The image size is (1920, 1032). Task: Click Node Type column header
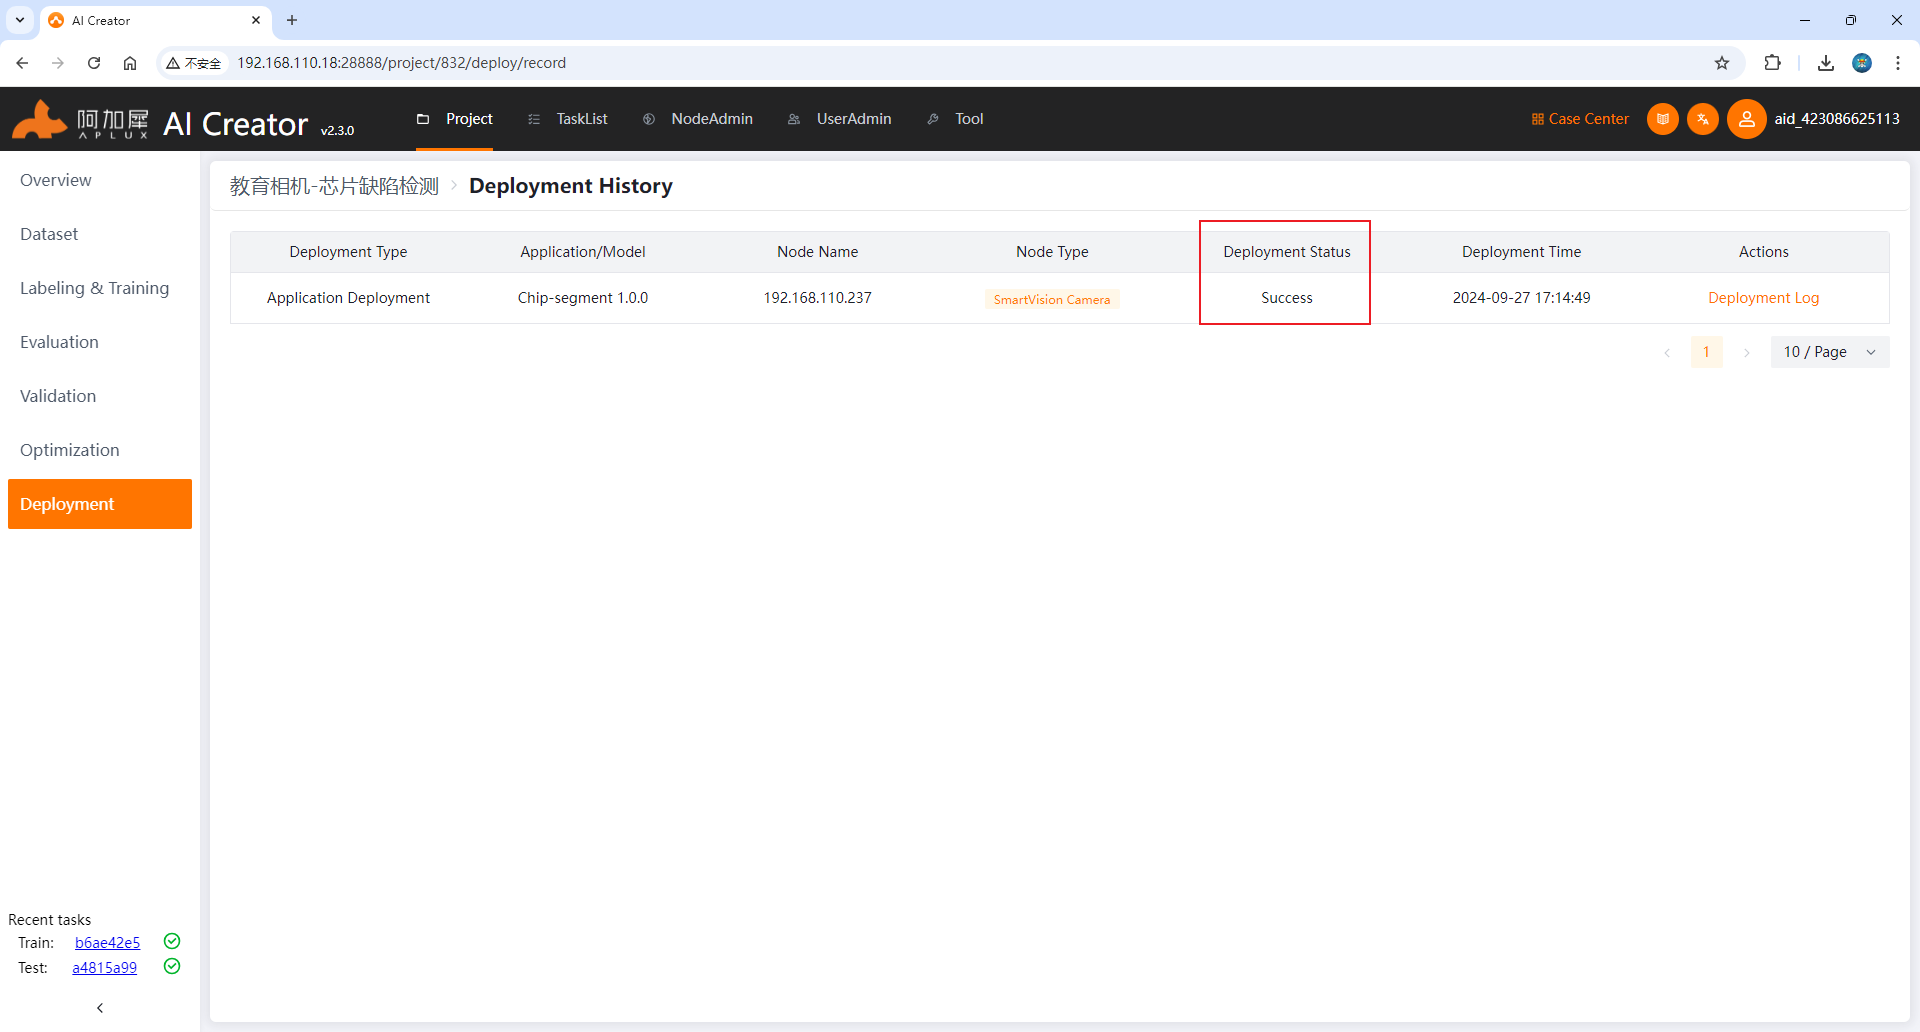1052,252
